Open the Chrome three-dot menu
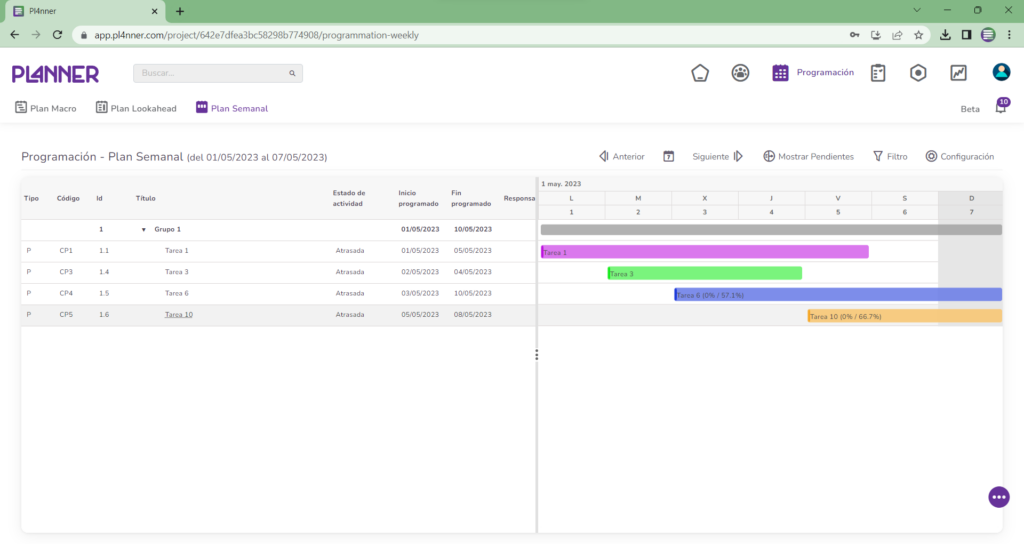The image size is (1024, 544). tap(1010, 35)
